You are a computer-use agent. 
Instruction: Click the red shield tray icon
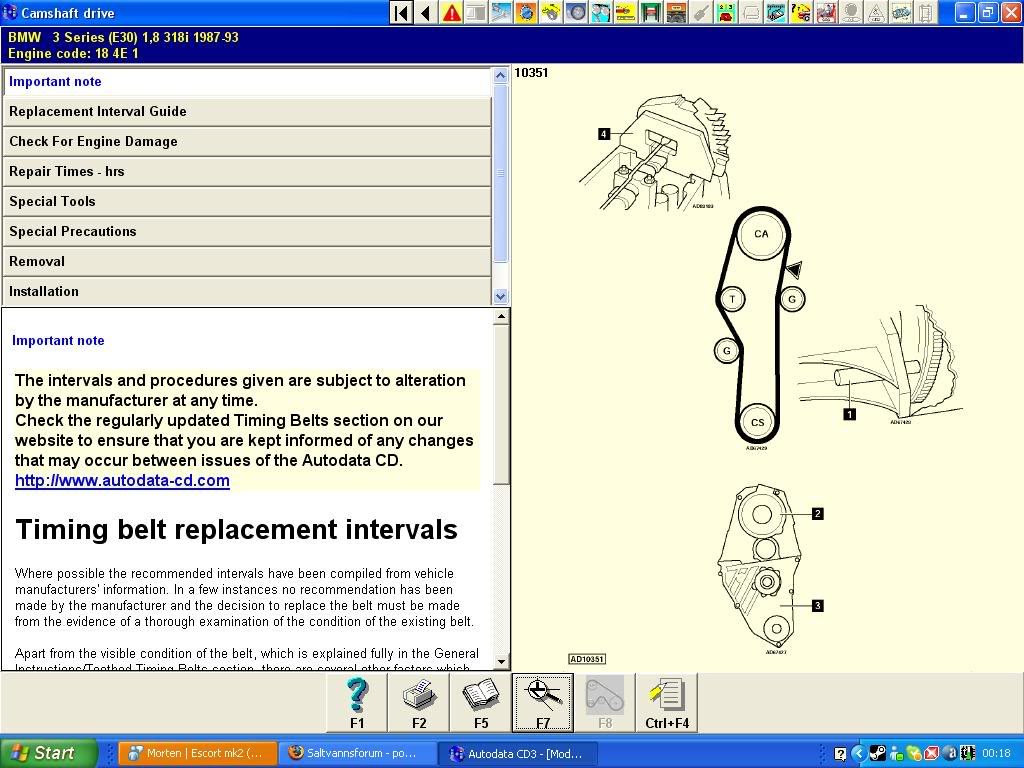coord(932,754)
